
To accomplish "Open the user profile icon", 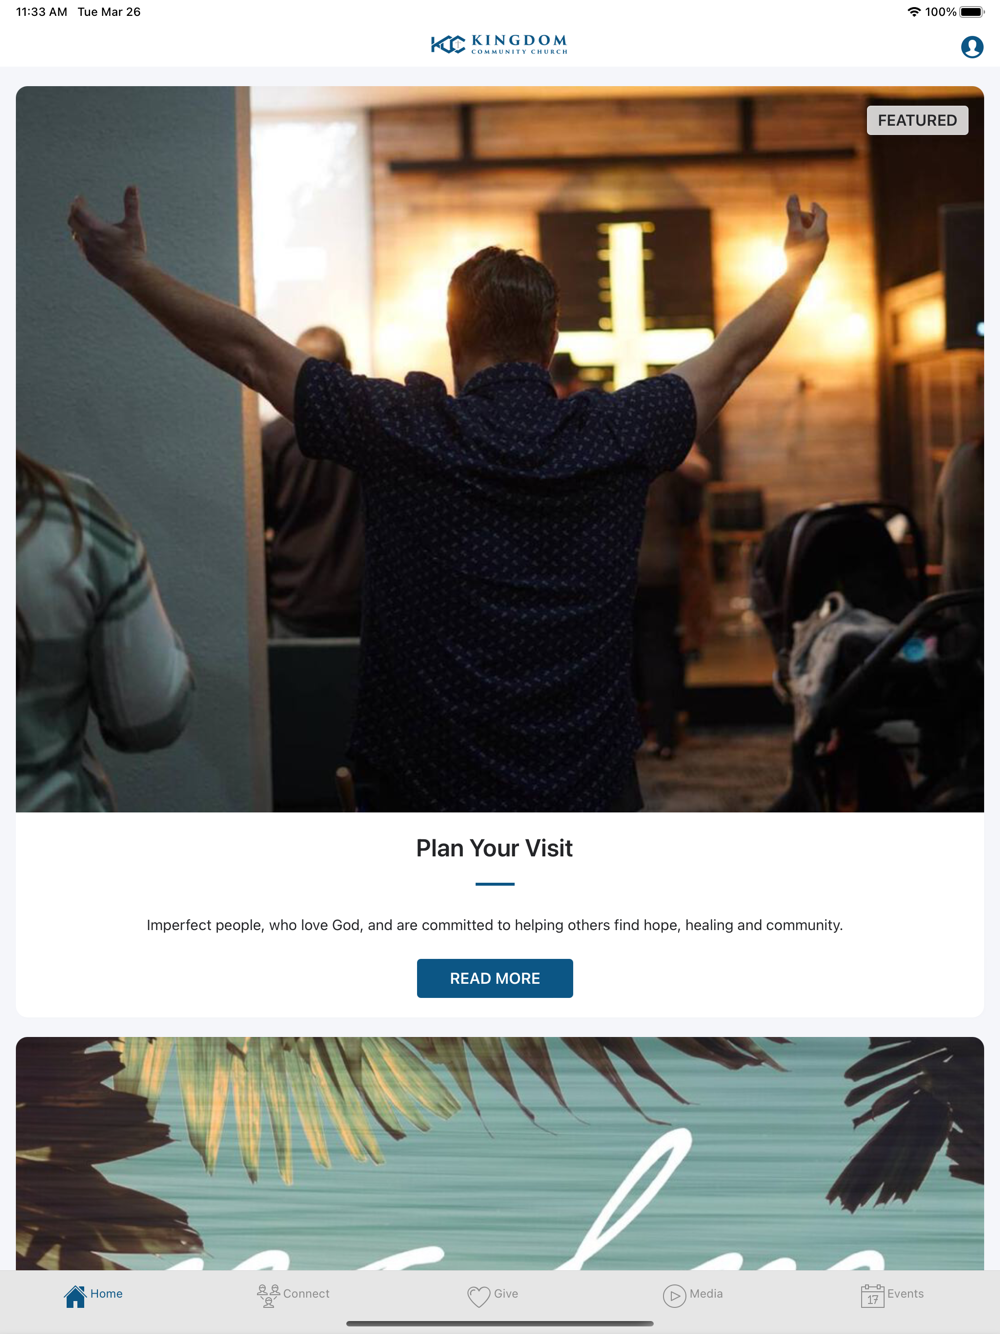I will [x=971, y=47].
